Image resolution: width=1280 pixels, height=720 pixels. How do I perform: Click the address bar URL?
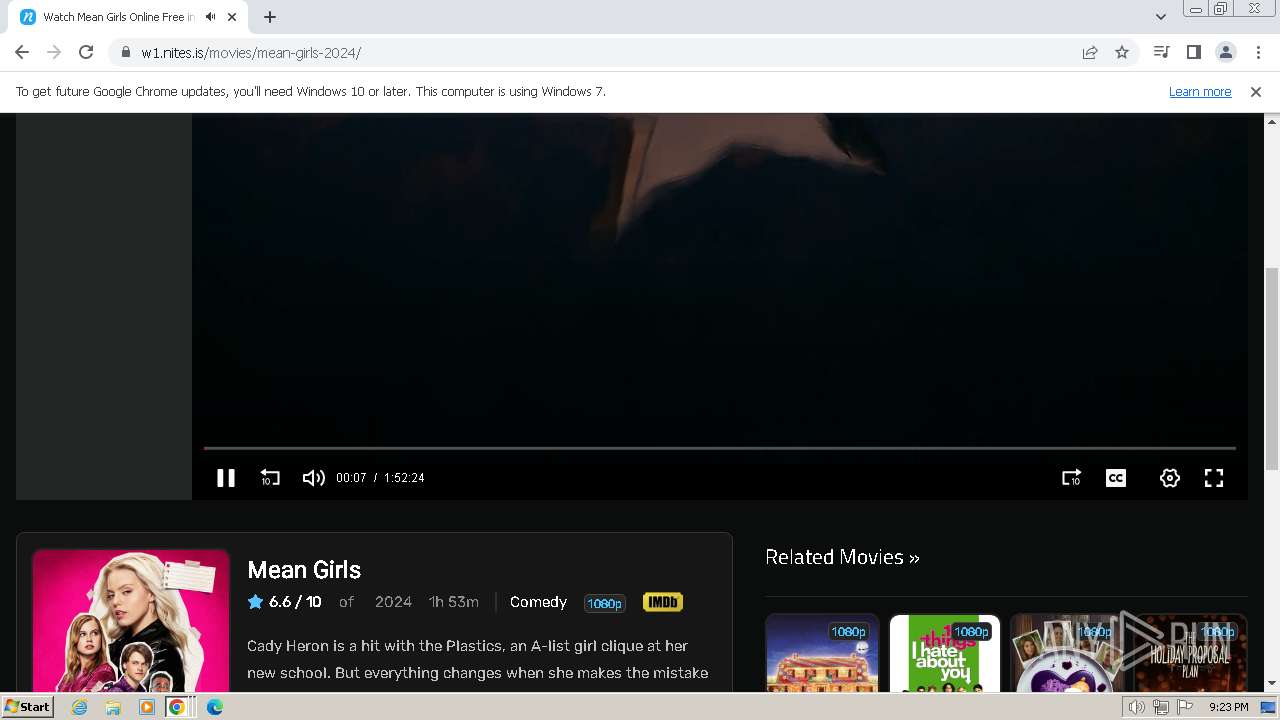[251, 53]
